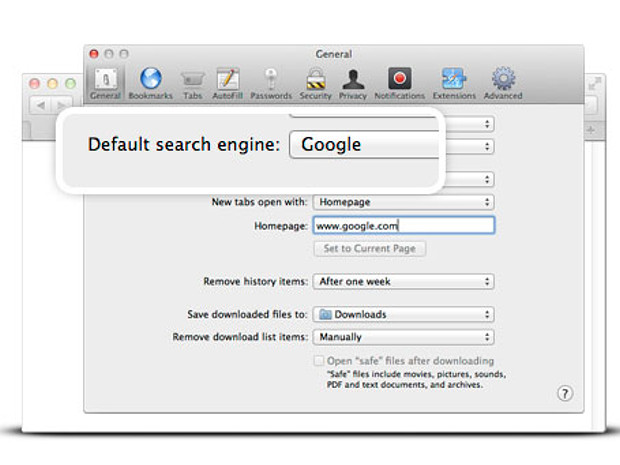Open the Extensions preferences icon
The height and width of the screenshot is (465, 620).
coord(454,84)
